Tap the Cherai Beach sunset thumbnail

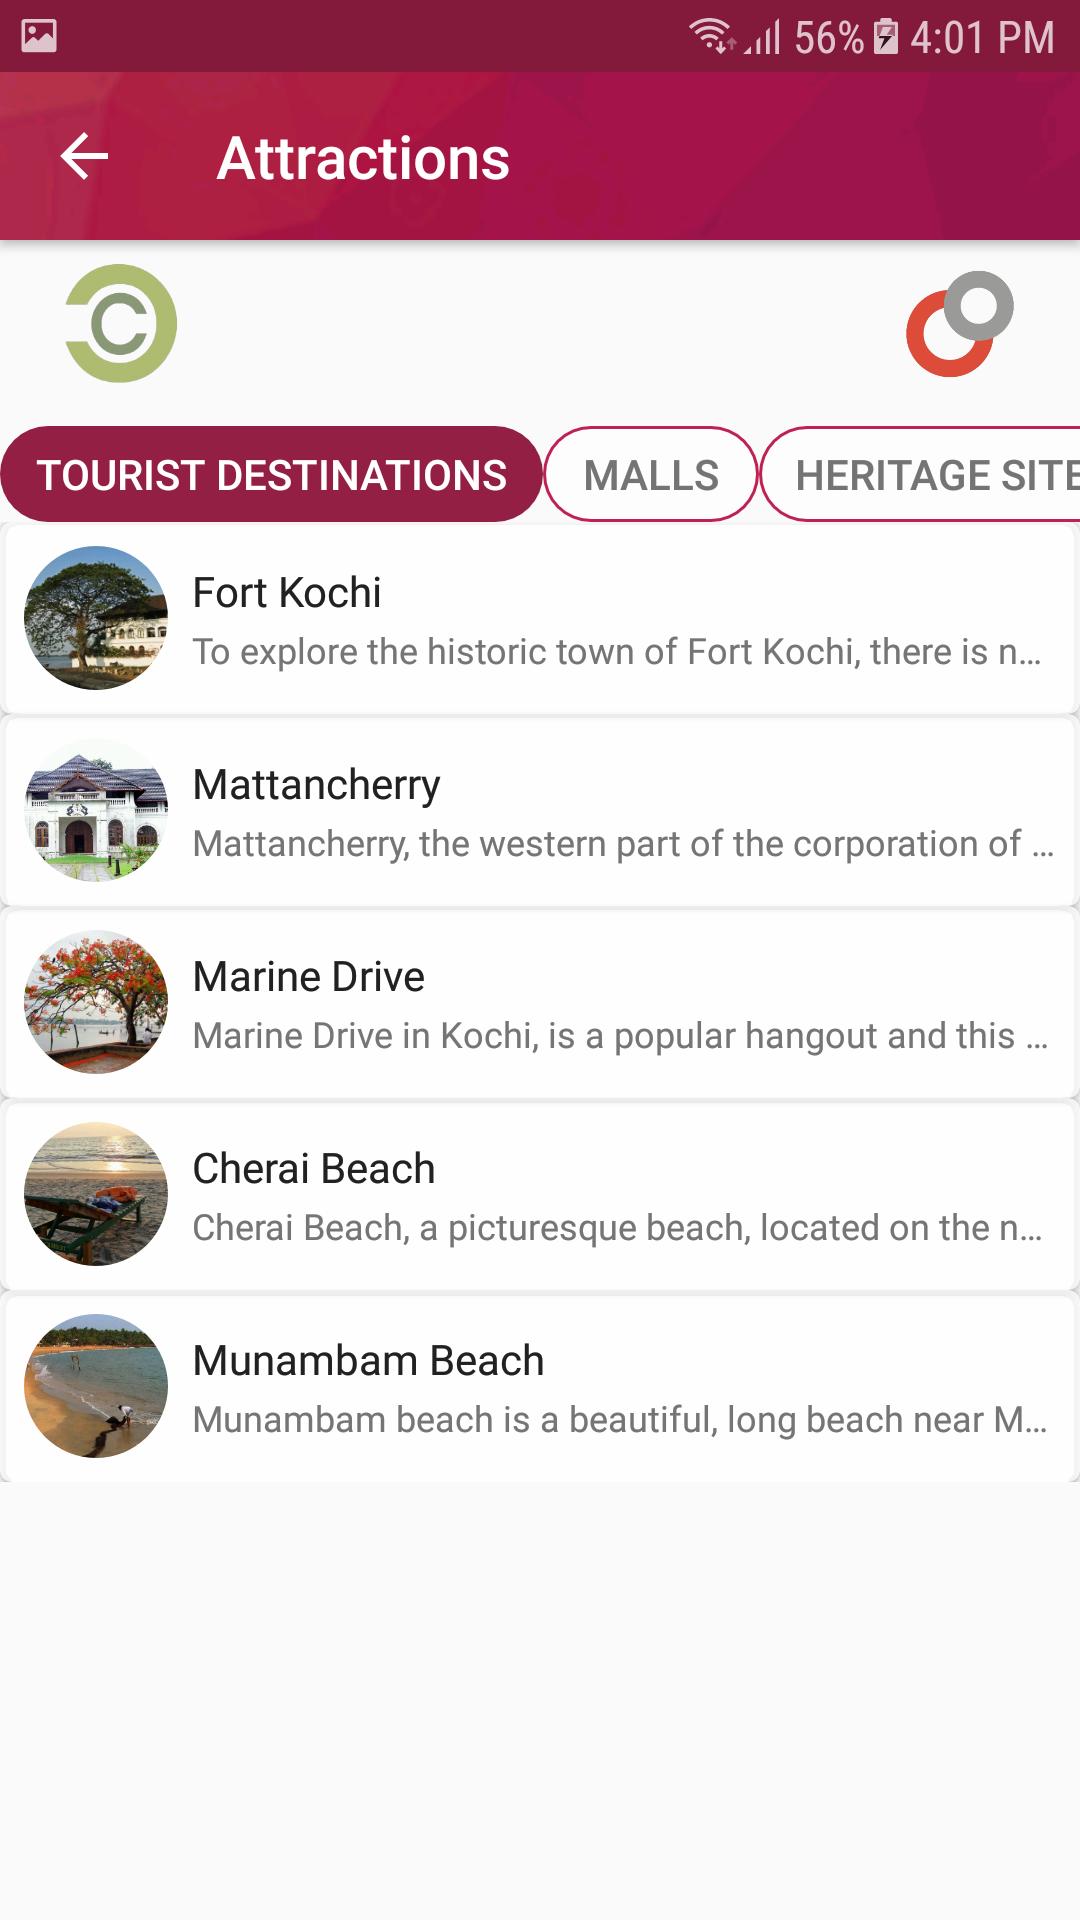96,1194
